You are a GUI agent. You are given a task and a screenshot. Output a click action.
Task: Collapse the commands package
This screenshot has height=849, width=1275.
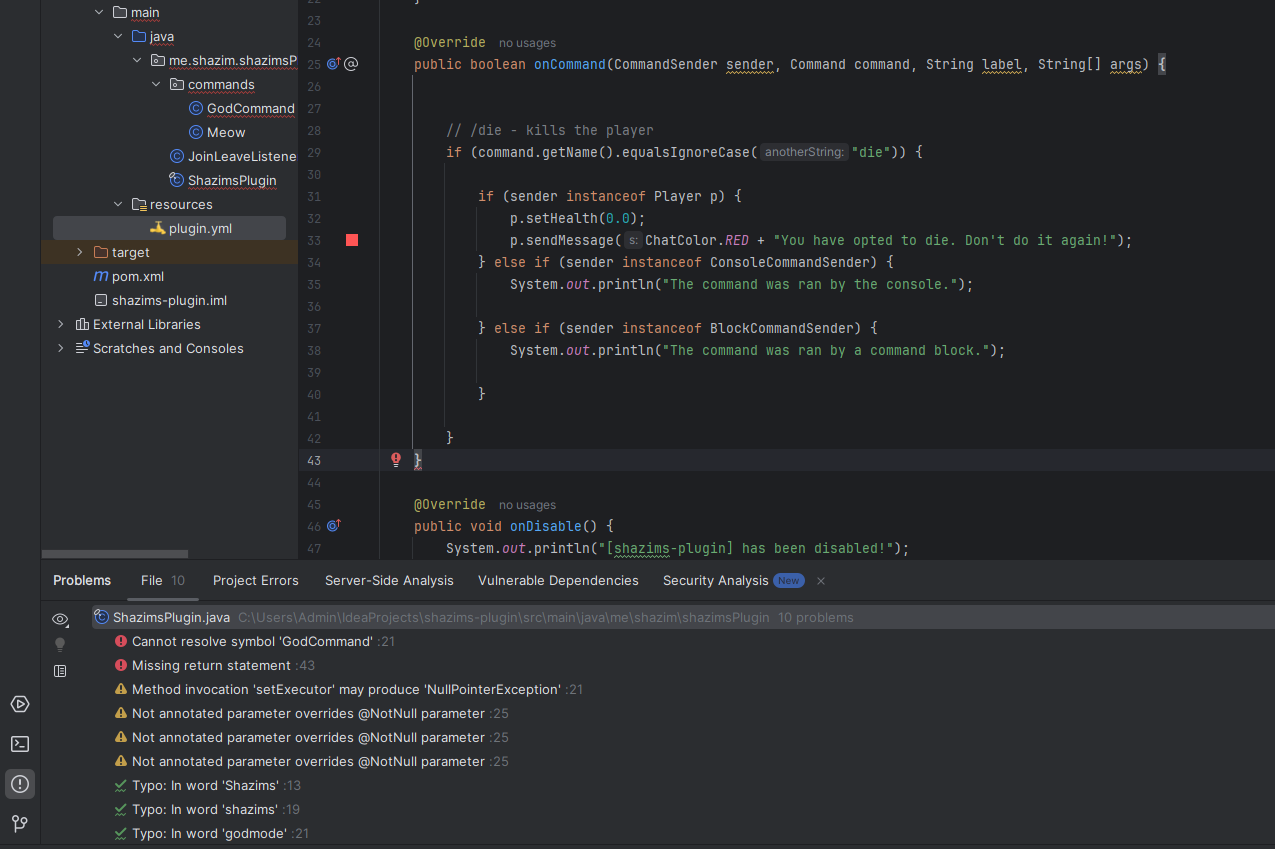tap(156, 85)
